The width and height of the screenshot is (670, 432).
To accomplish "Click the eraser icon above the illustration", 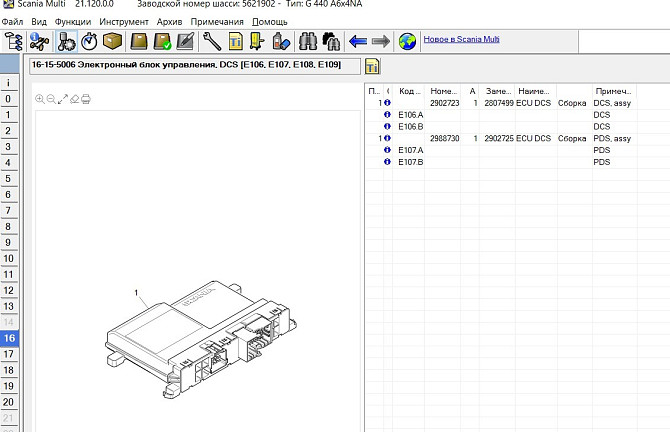I will point(74,99).
